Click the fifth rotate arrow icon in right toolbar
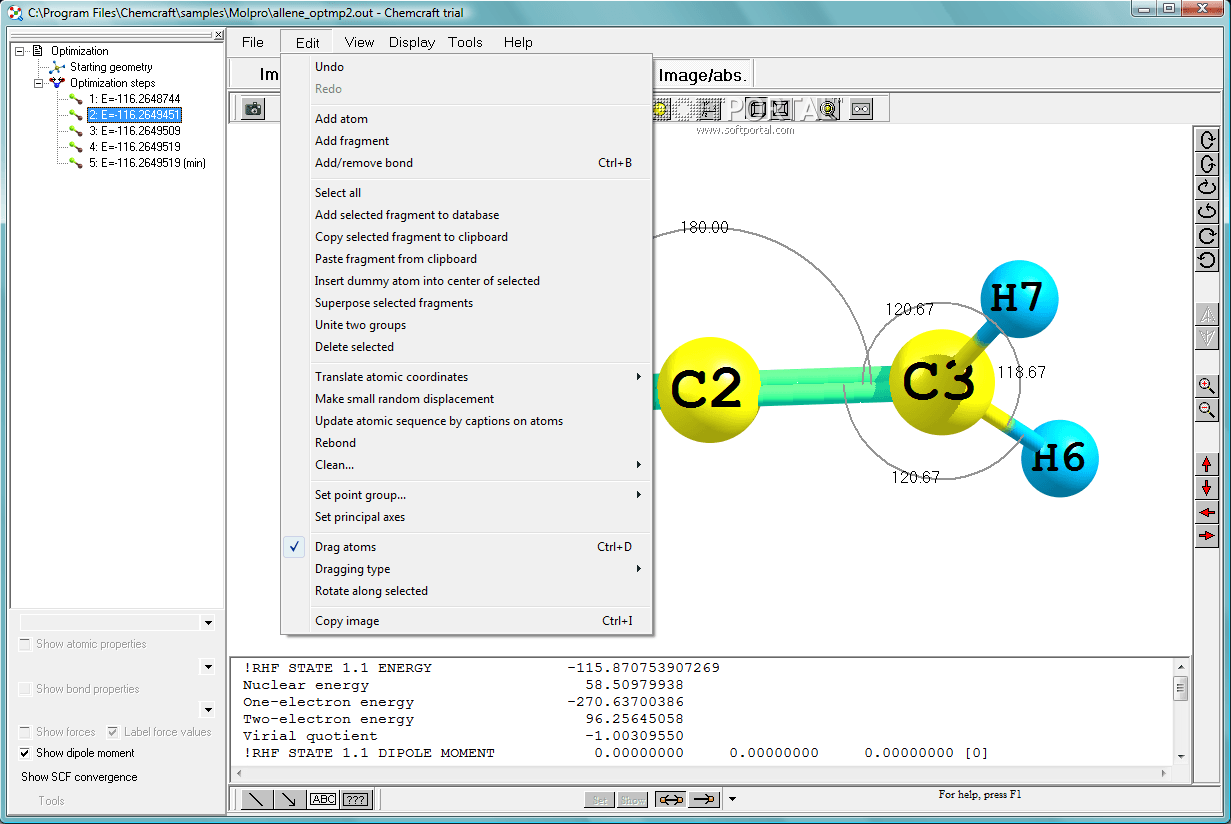 coord(1207,236)
